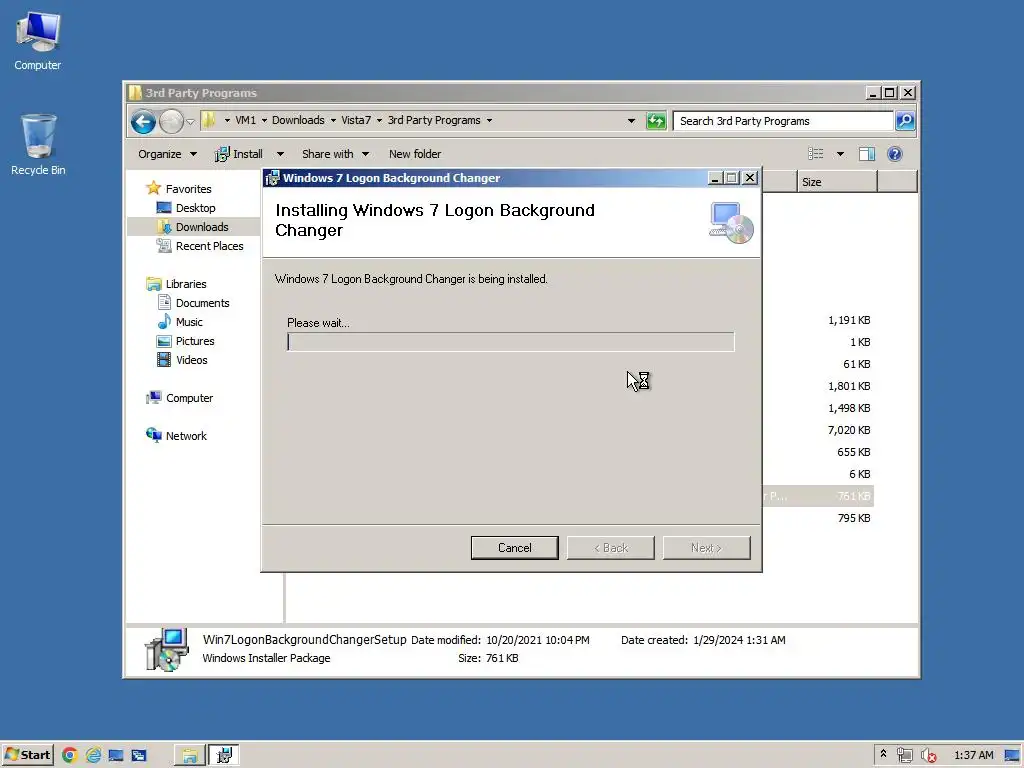Open the Install dropdown arrow
1024x768 pixels.
click(x=280, y=154)
